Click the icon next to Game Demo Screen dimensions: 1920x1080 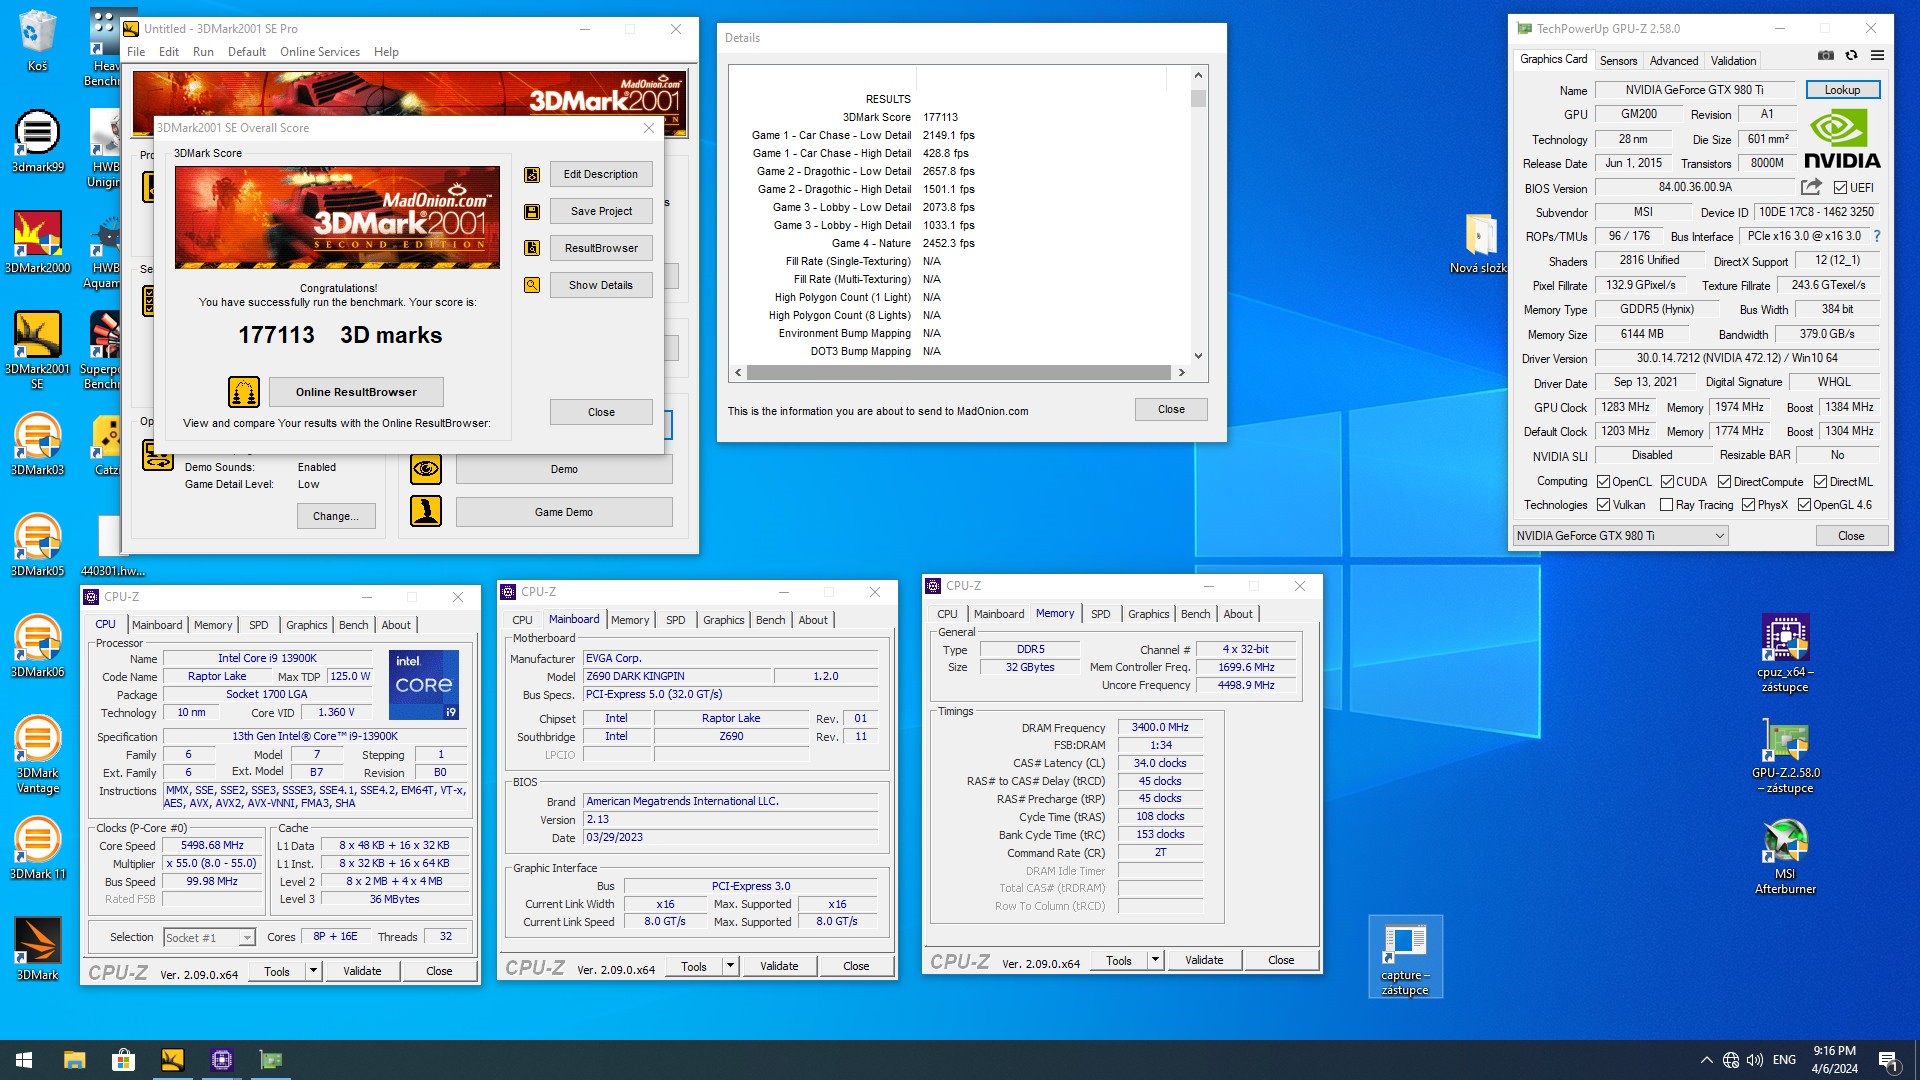pyautogui.click(x=426, y=512)
